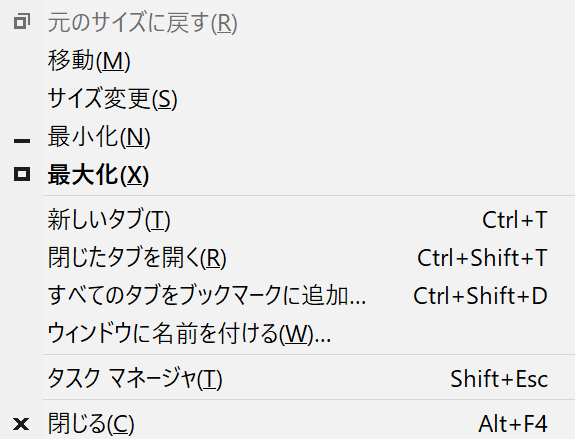Click the minimize dash icon beside 最小化
The image size is (575, 439).
point(22,140)
